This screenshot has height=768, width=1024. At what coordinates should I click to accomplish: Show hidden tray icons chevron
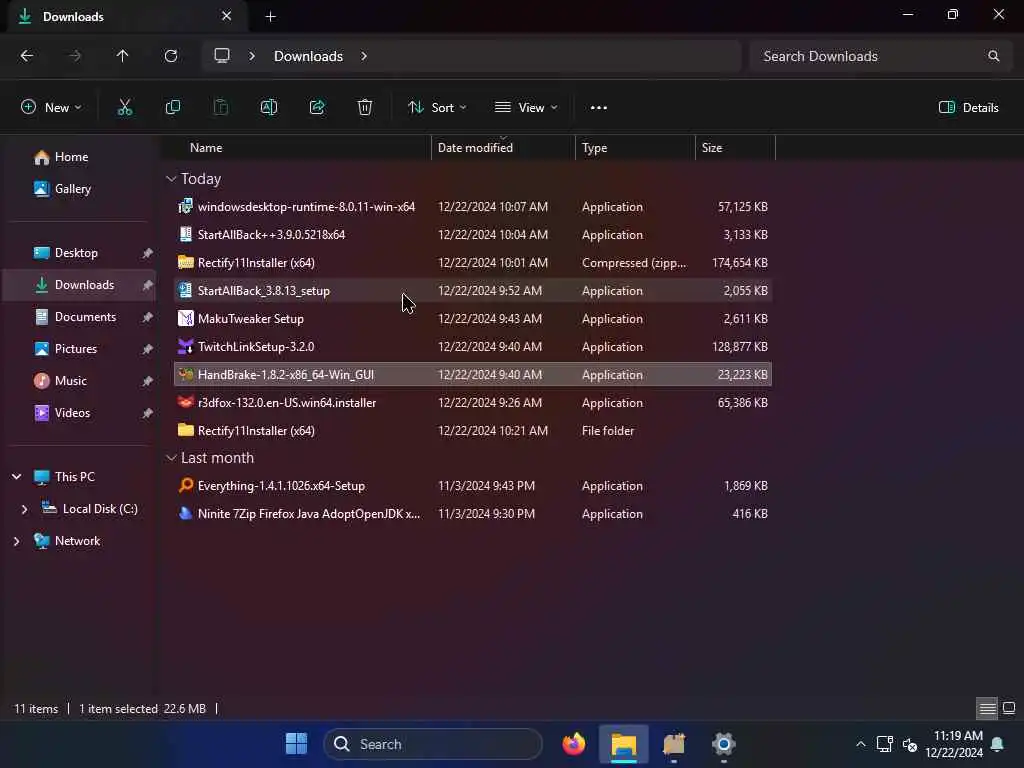(861, 744)
